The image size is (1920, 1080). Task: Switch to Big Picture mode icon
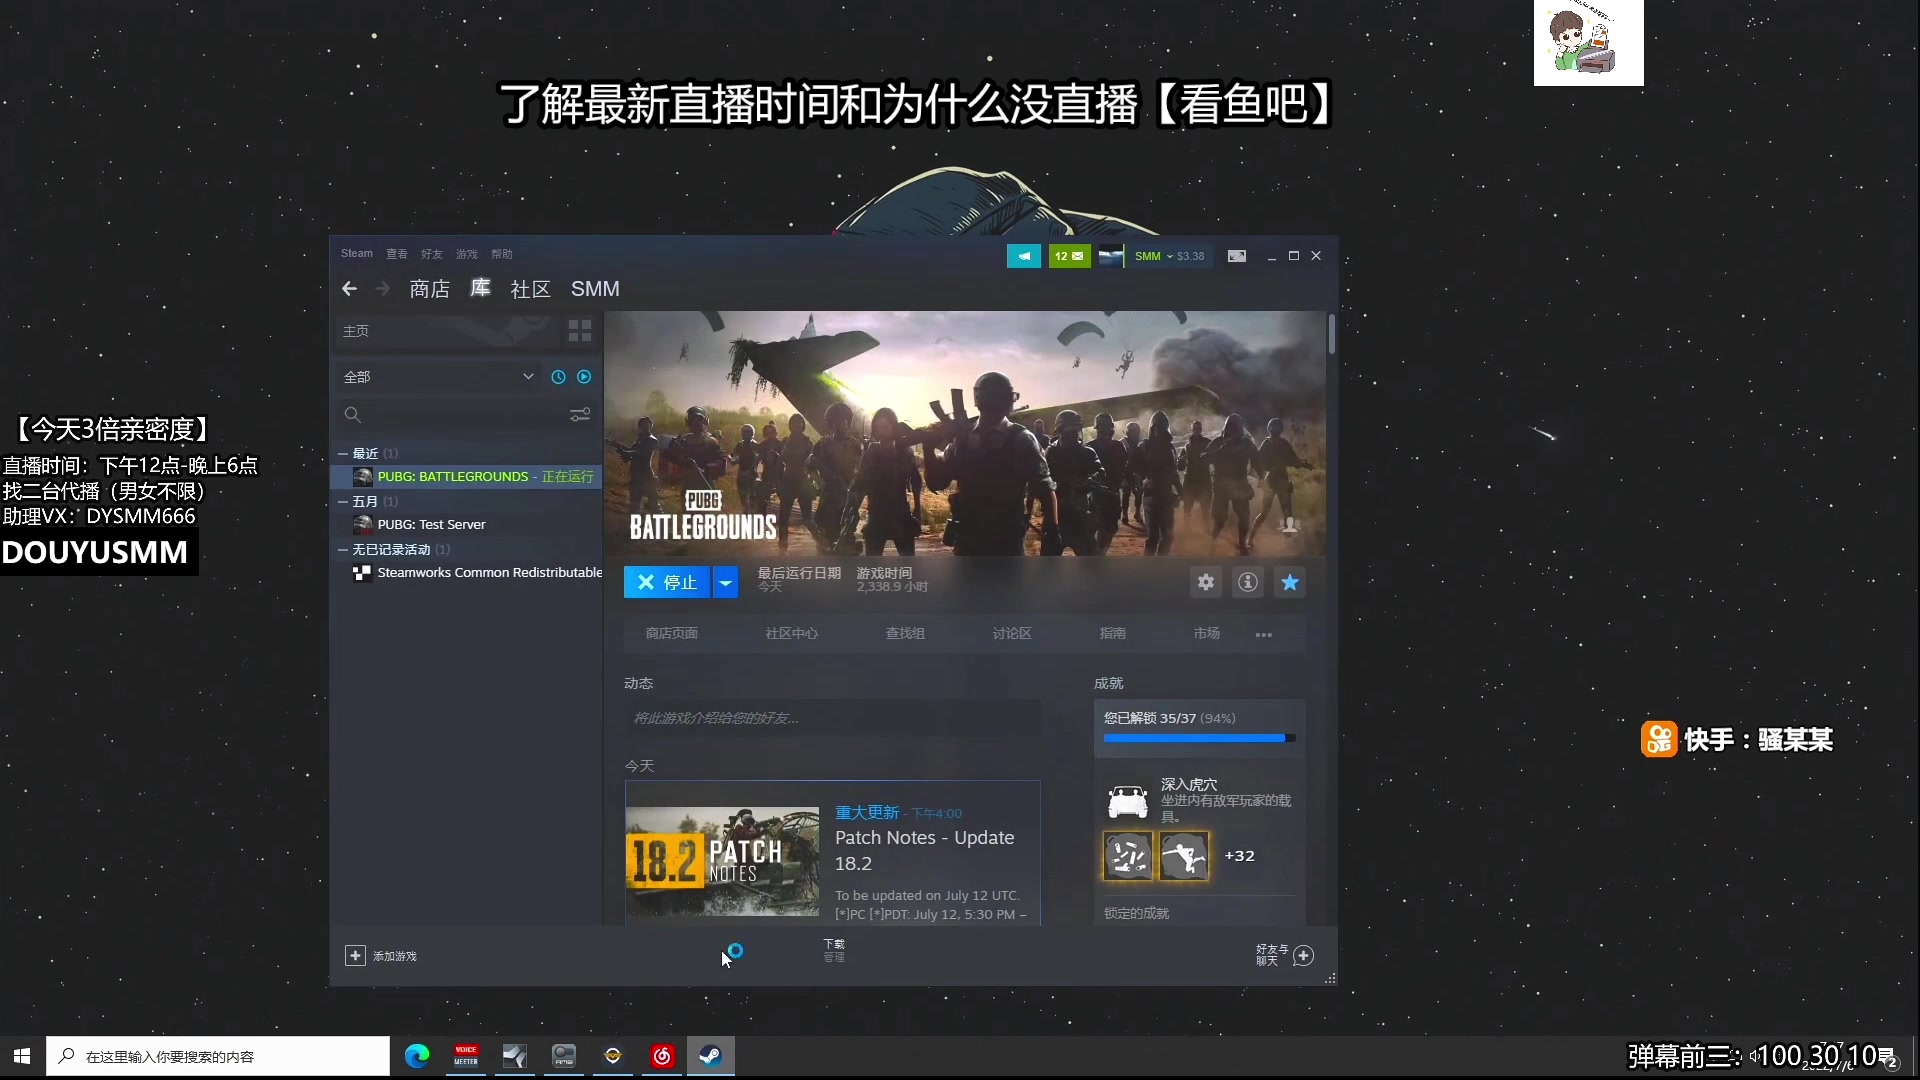[1237, 256]
